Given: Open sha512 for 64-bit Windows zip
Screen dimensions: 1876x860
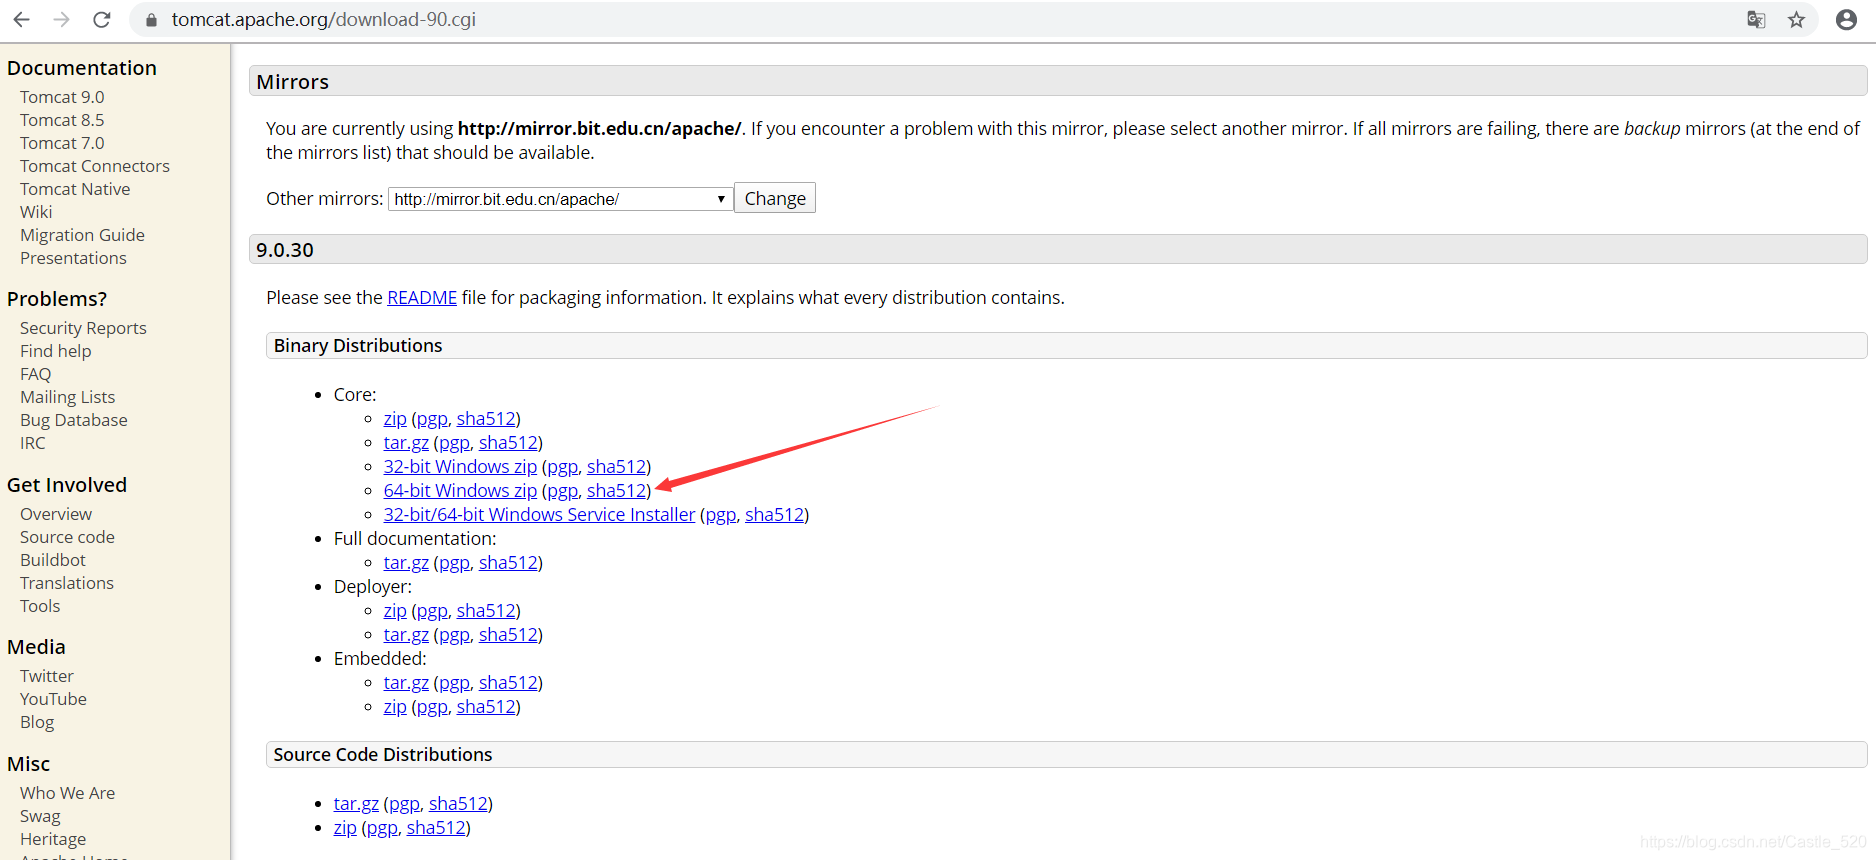Looking at the screenshot, I should [616, 490].
